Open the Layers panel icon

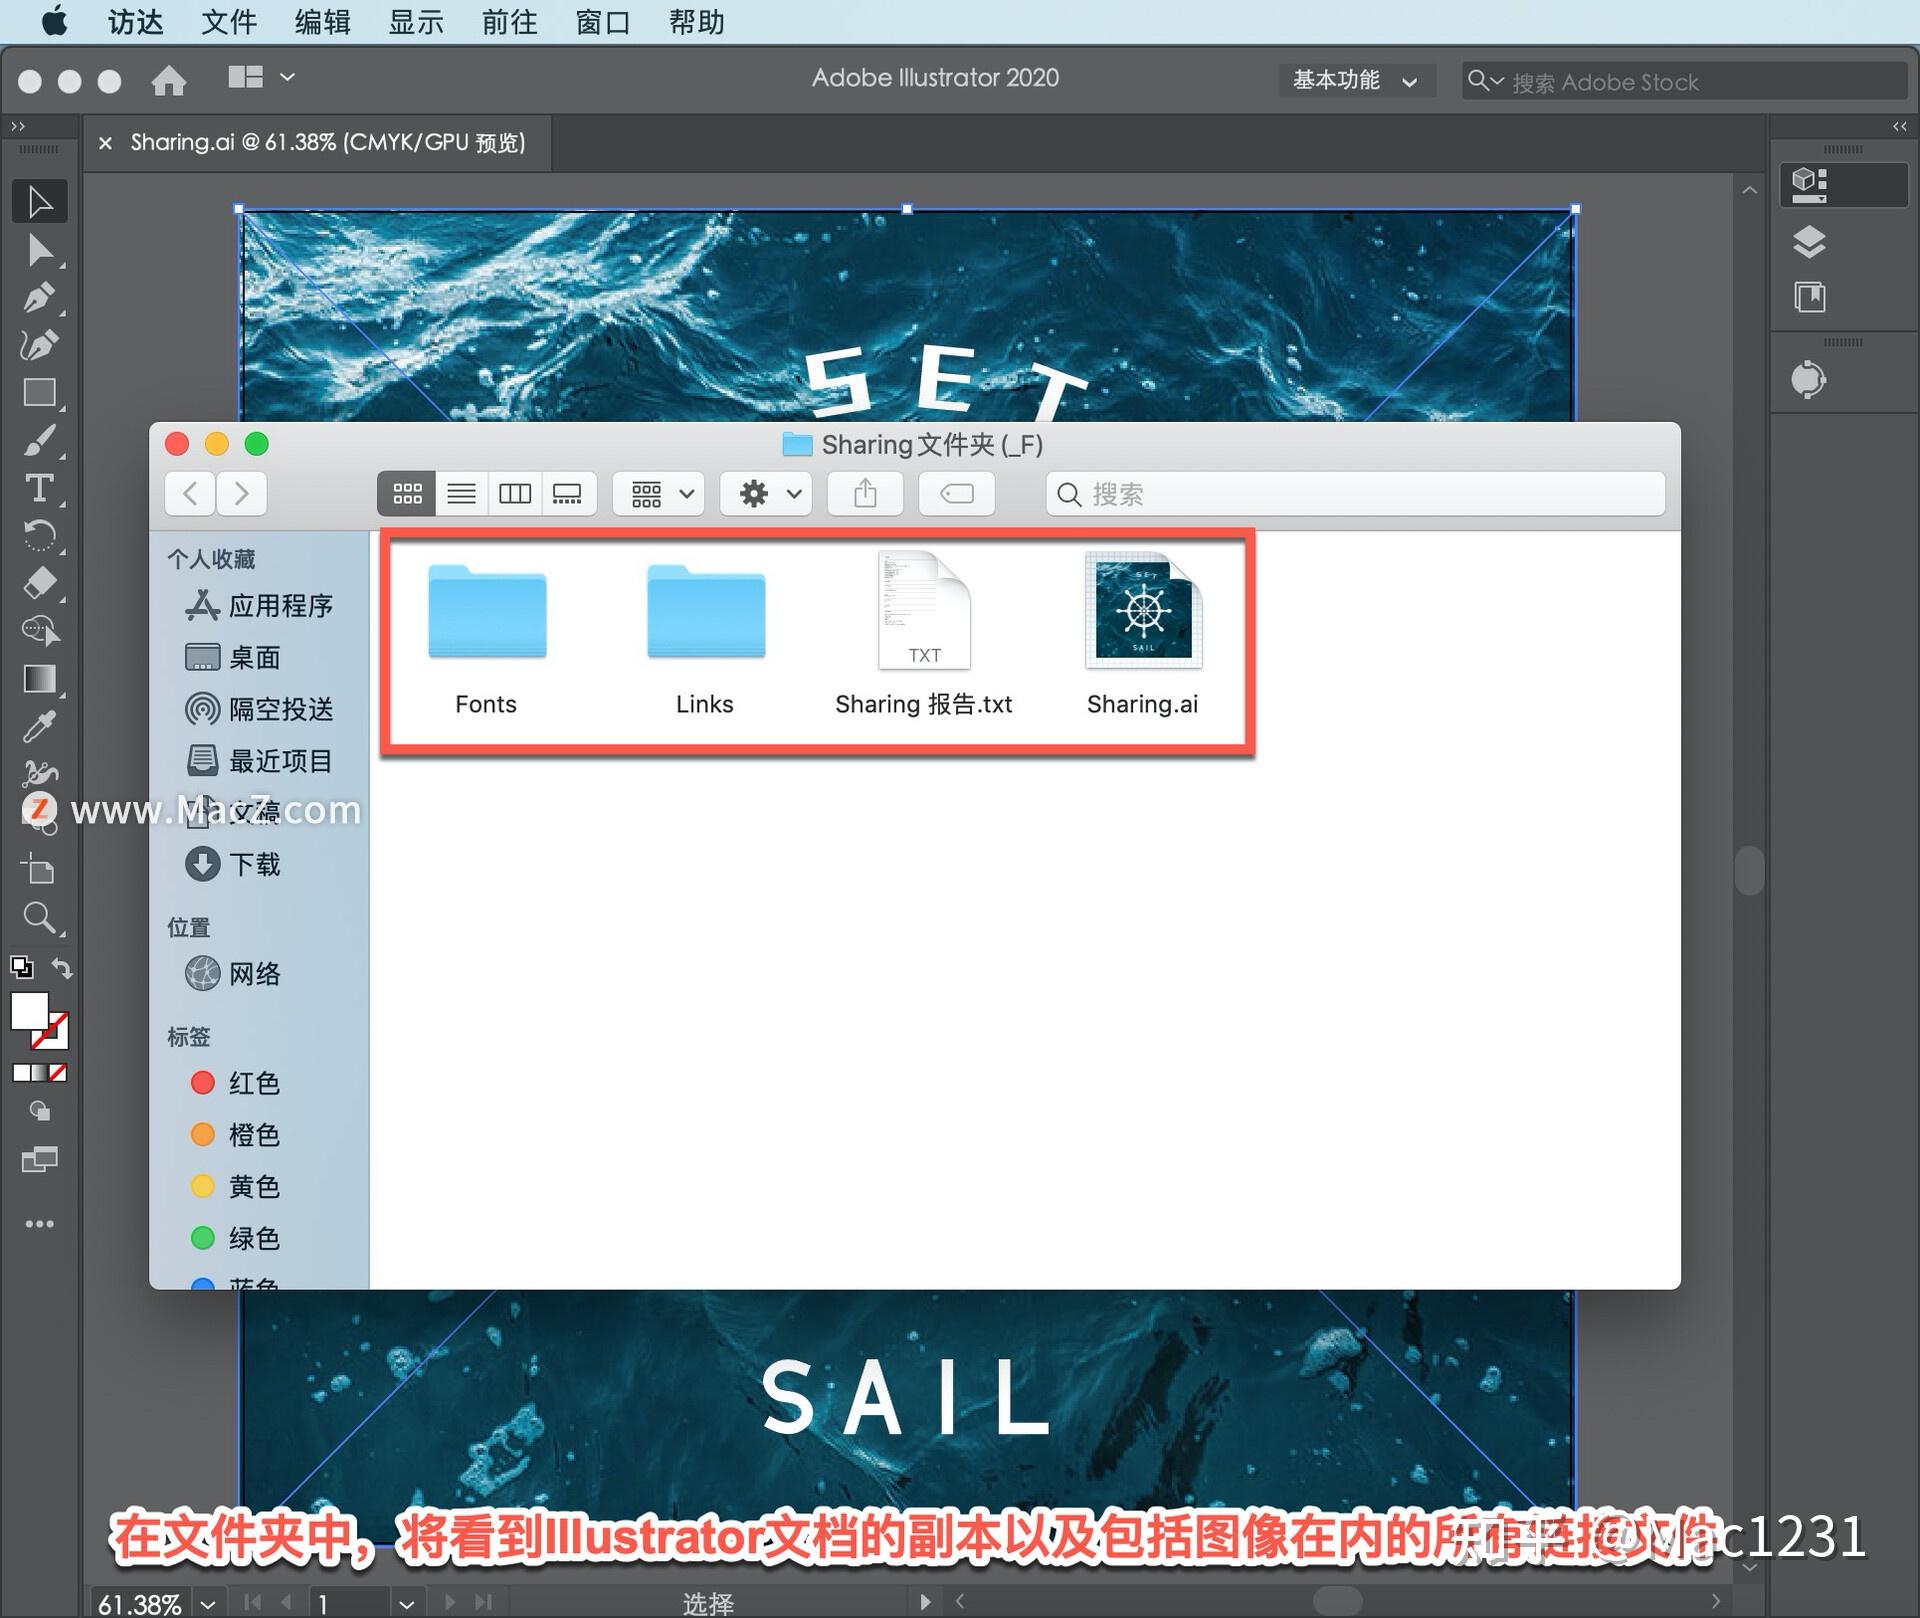tap(1809, 242)
